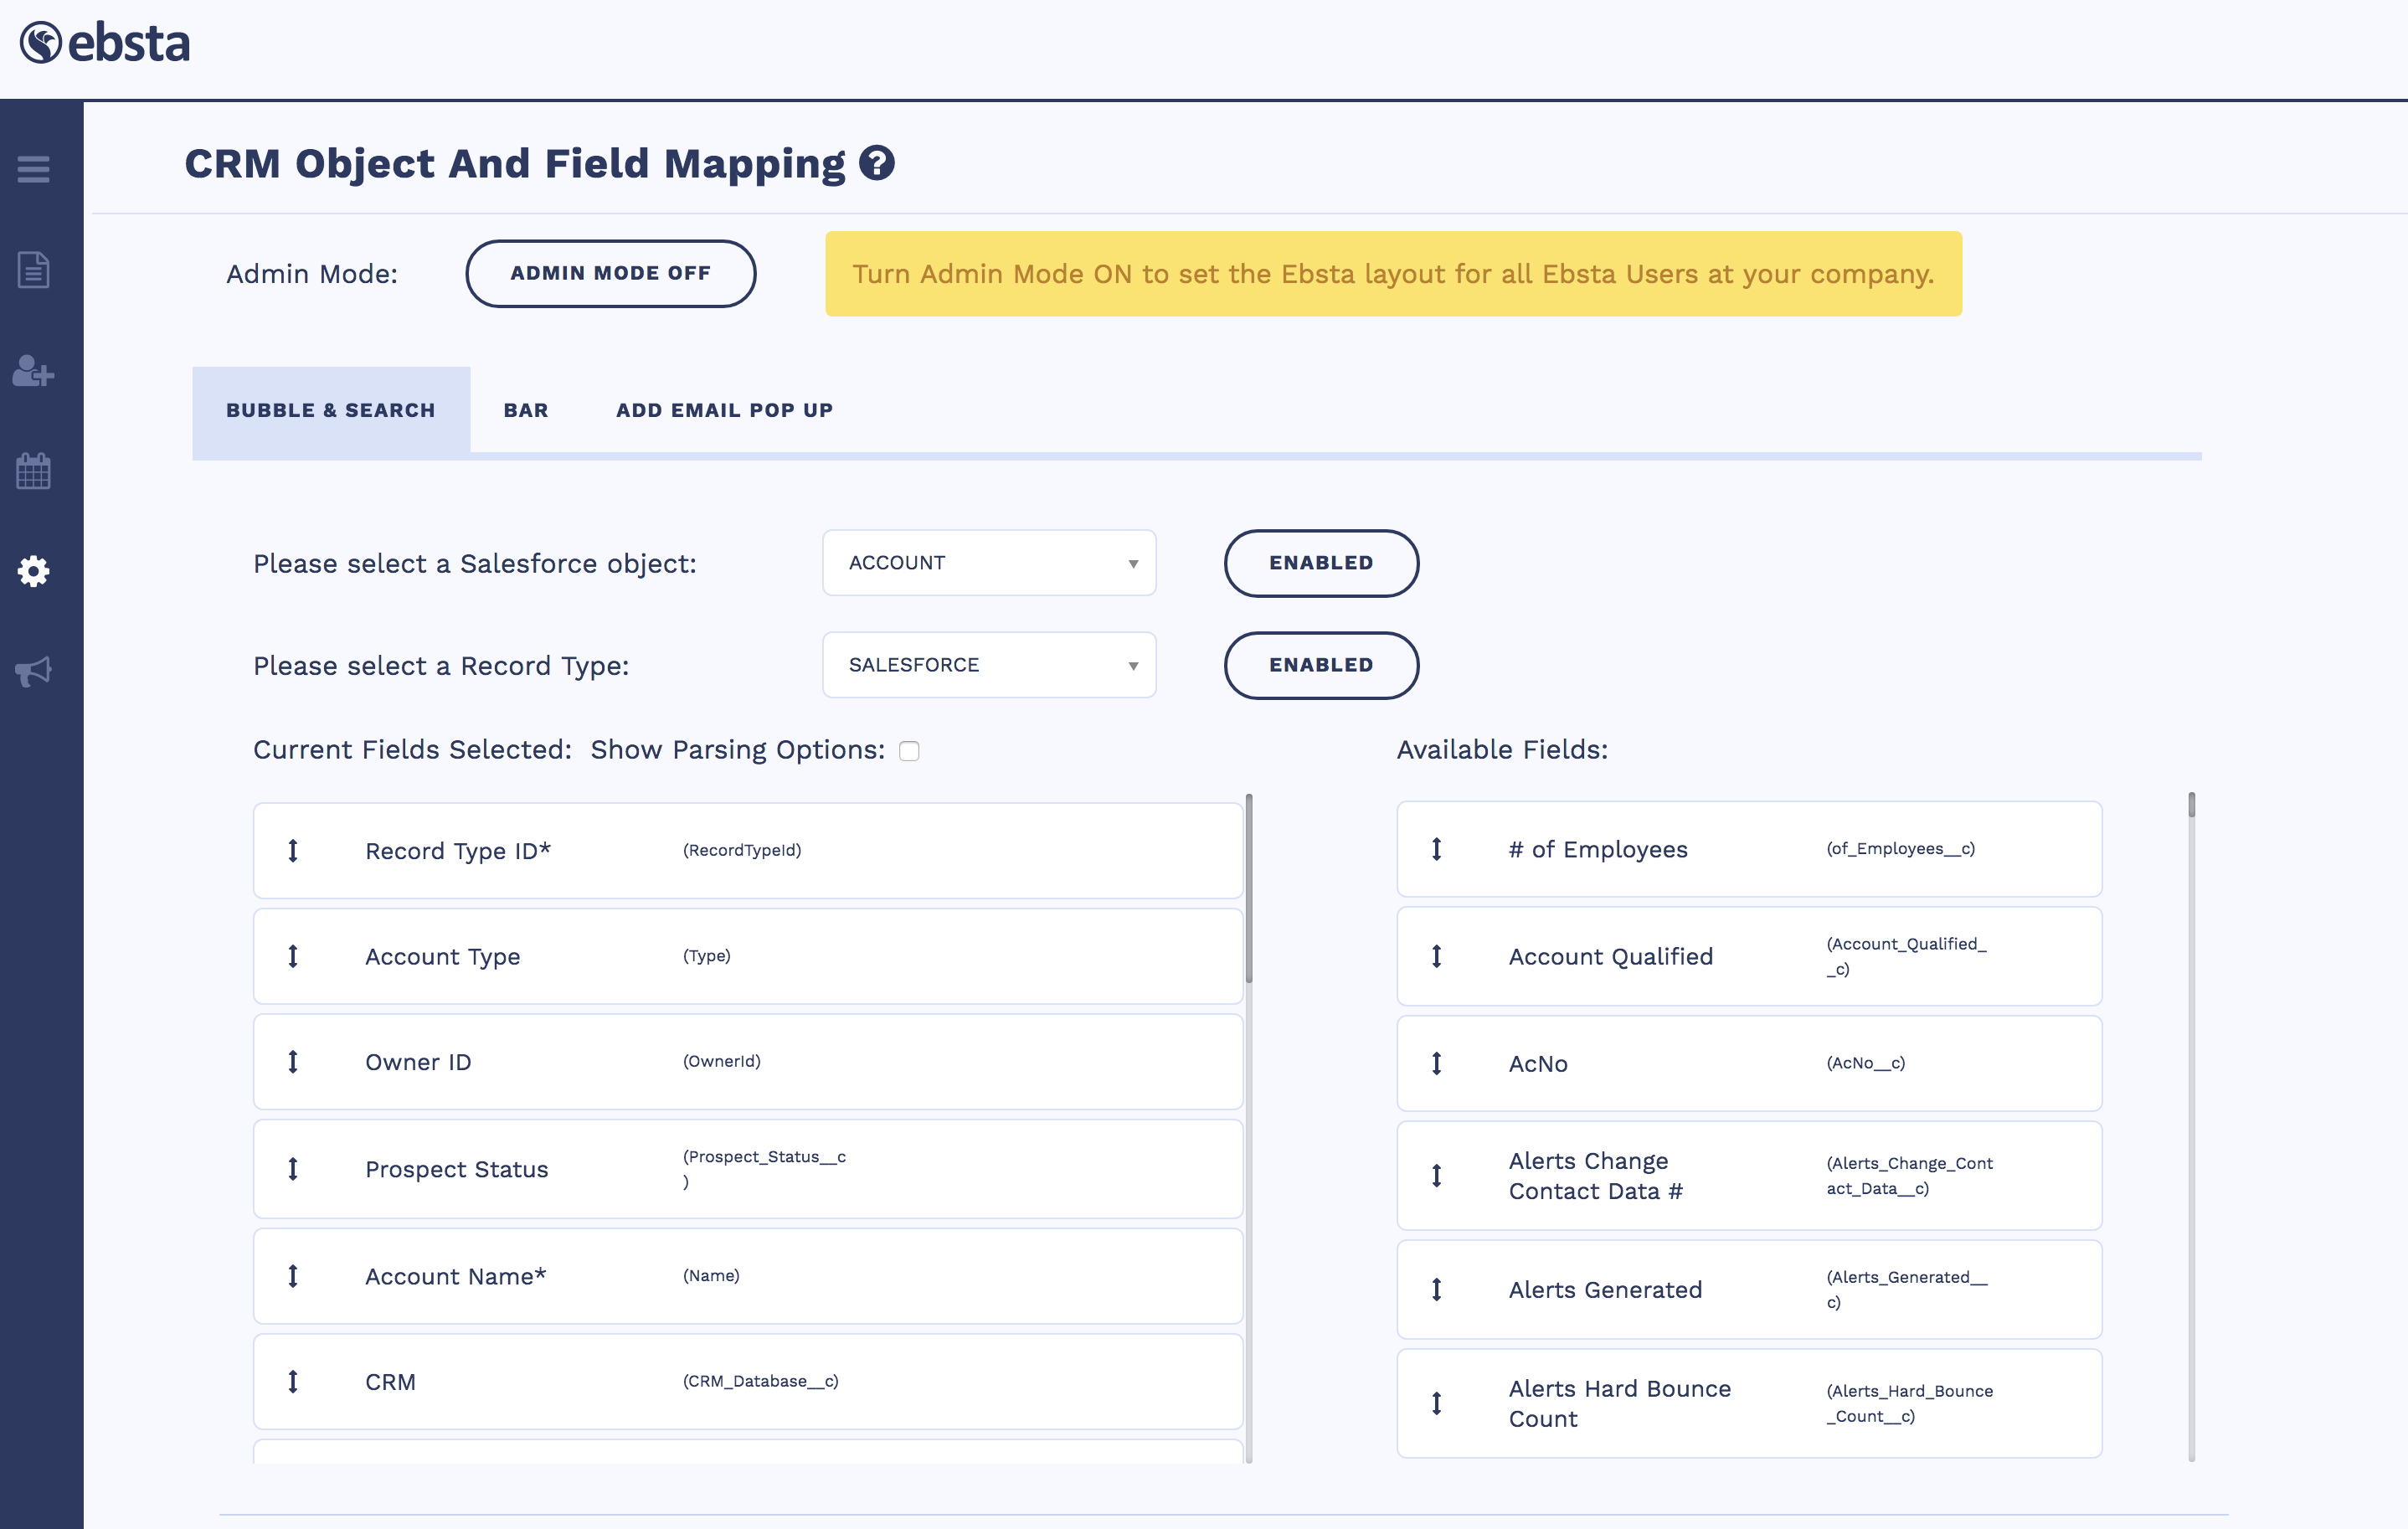
Task: Open the add user sidebar icon
Action: [x=33, y=371]
